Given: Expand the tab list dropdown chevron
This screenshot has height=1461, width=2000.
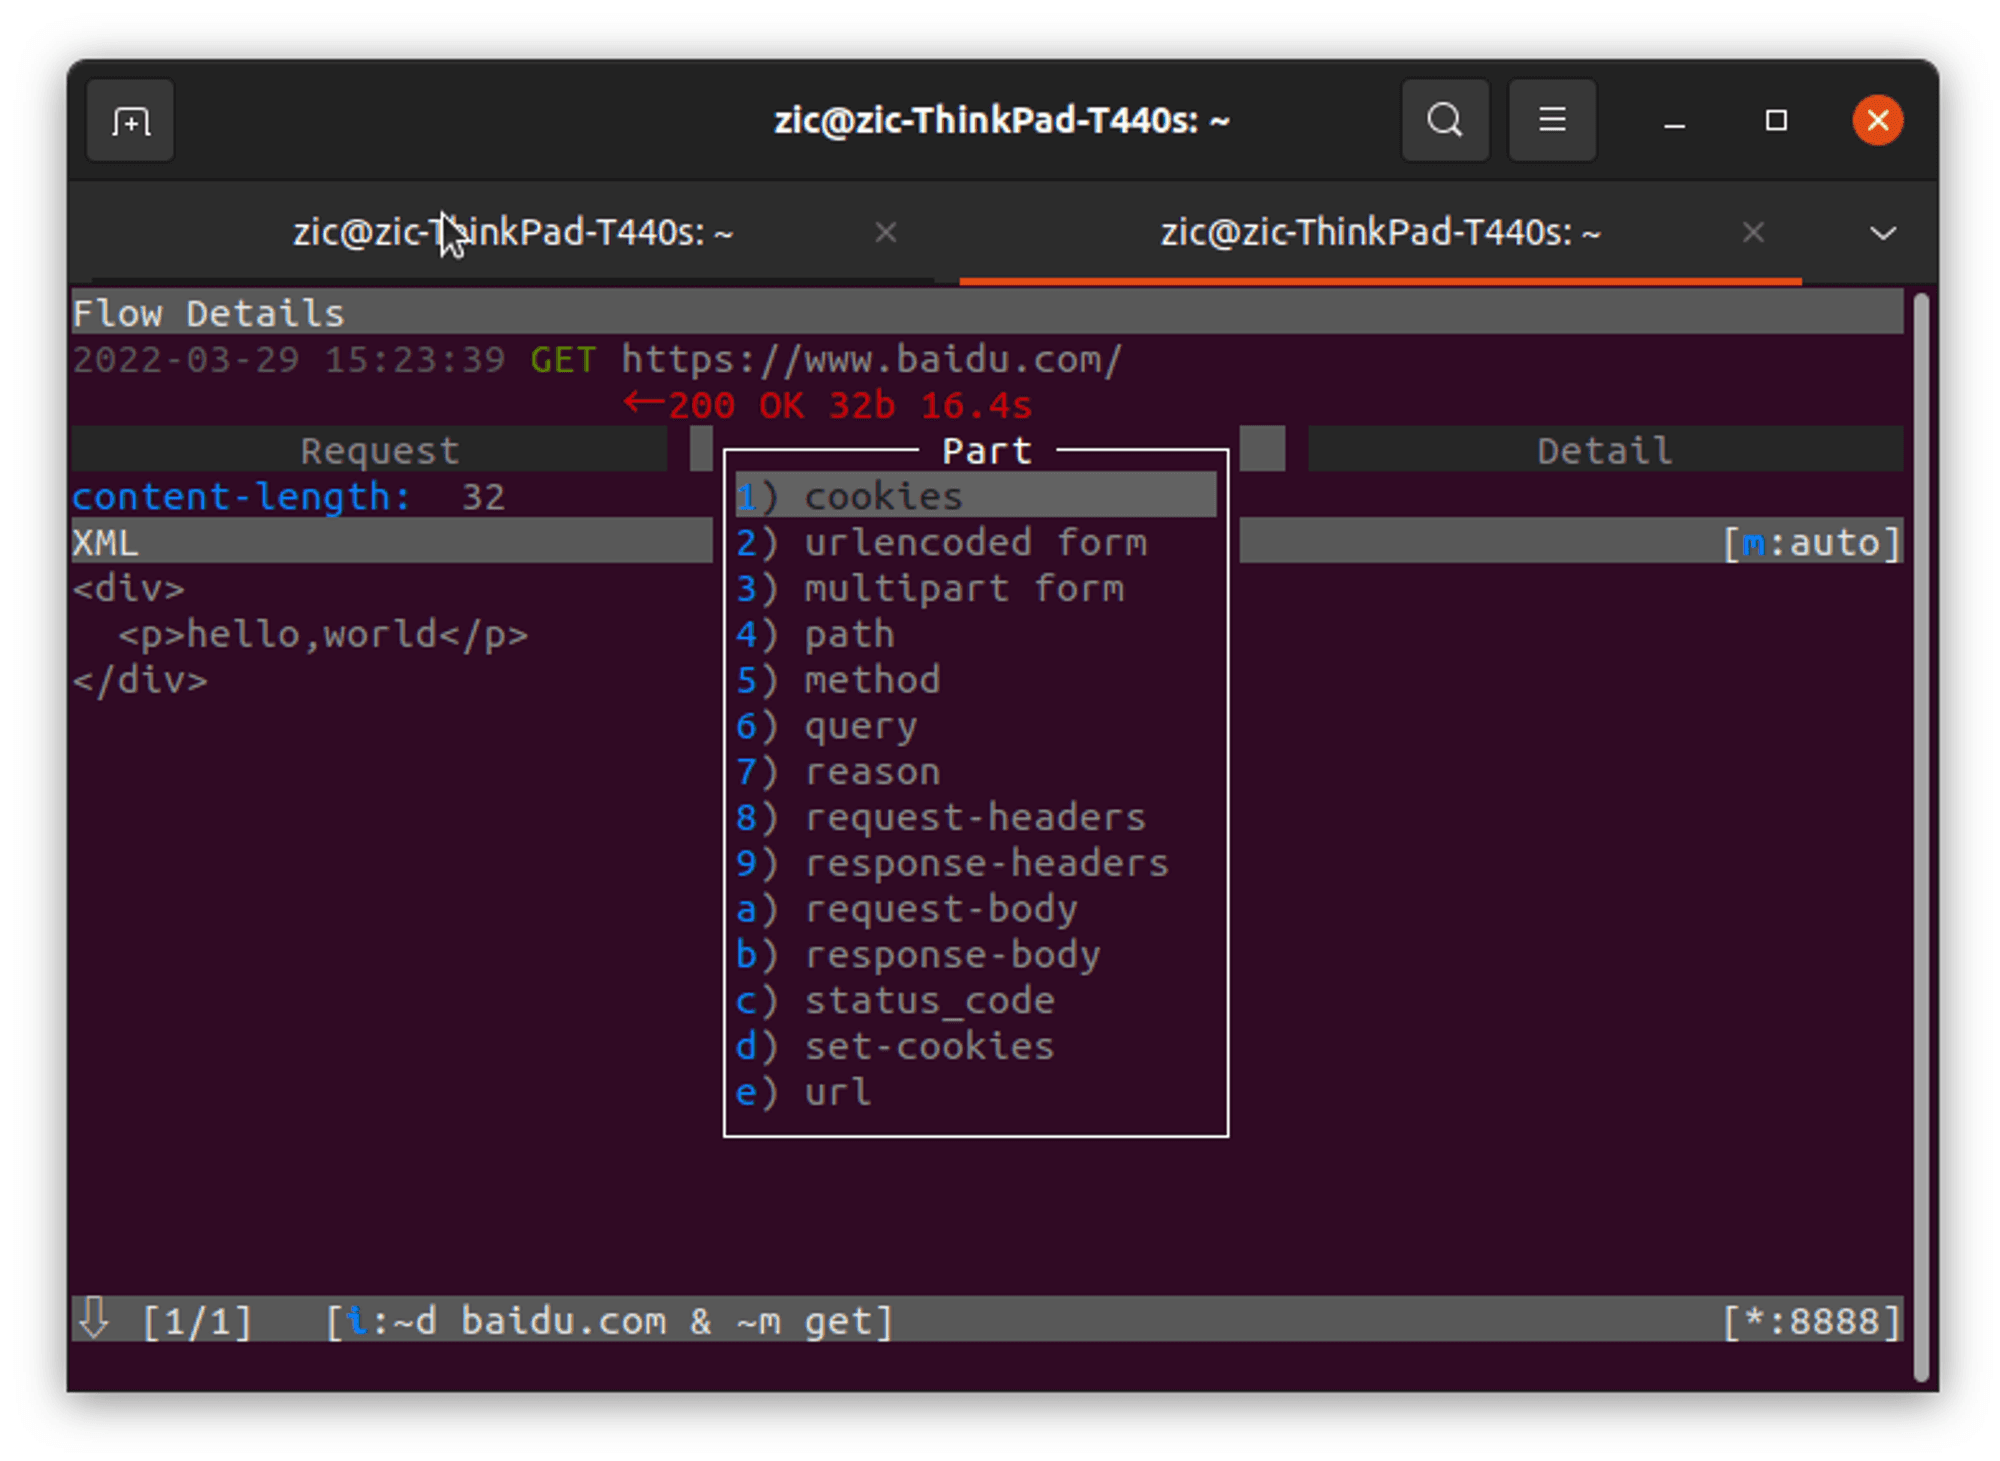Looking at the screenshot, I should pyautogui.click(x=1883, y=233).
